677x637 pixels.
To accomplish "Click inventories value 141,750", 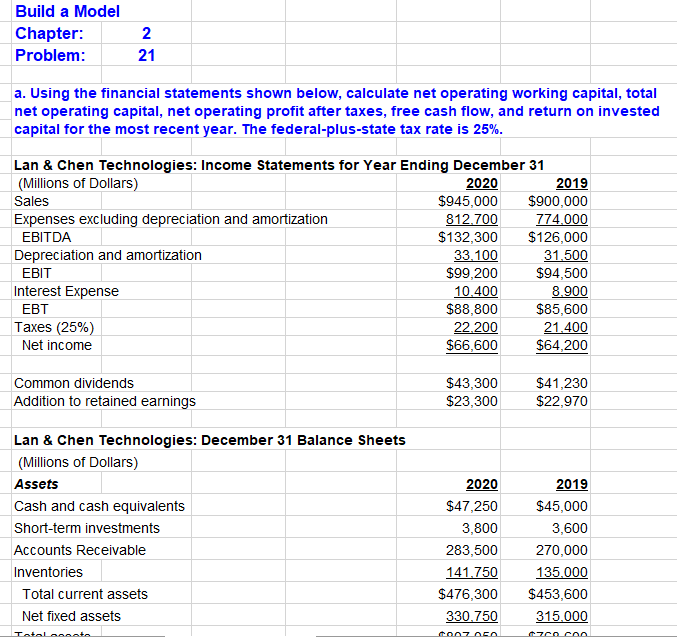I will (471, 572).
